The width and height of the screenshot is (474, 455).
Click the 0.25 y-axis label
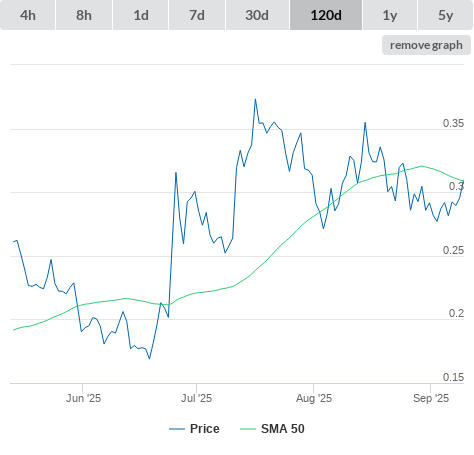453,250
